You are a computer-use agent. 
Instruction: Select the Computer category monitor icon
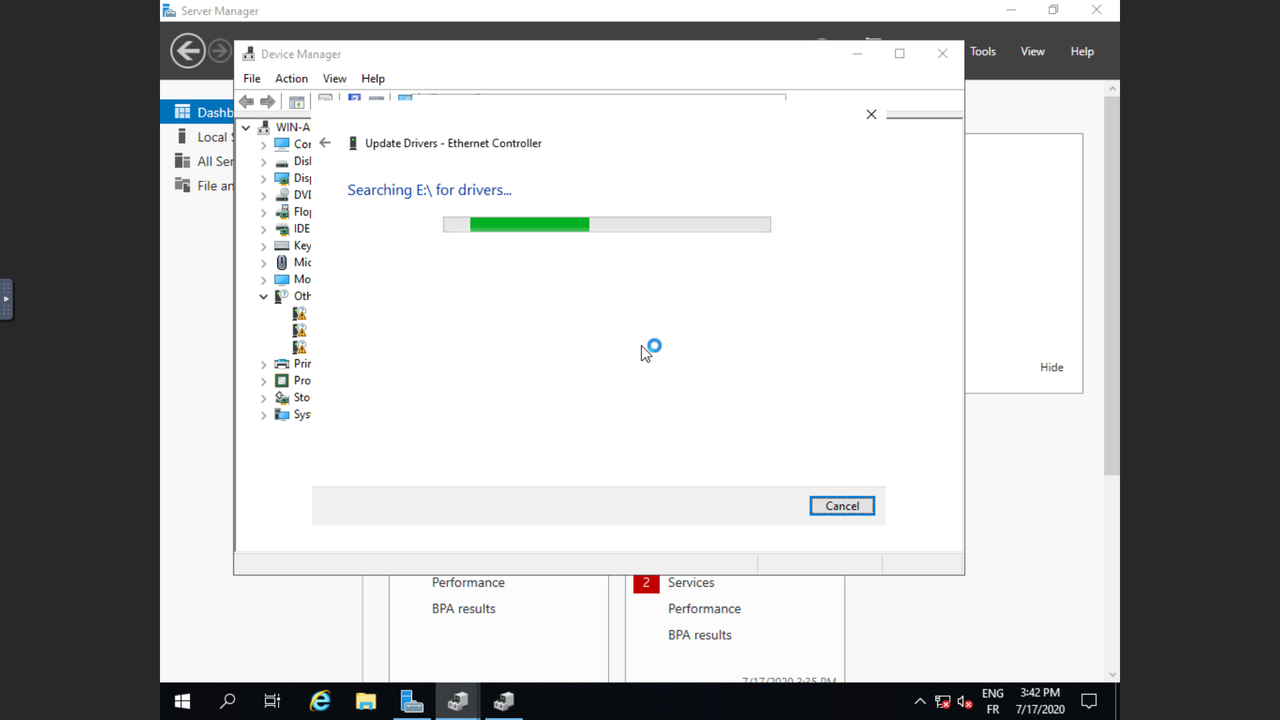coord(282,145)
